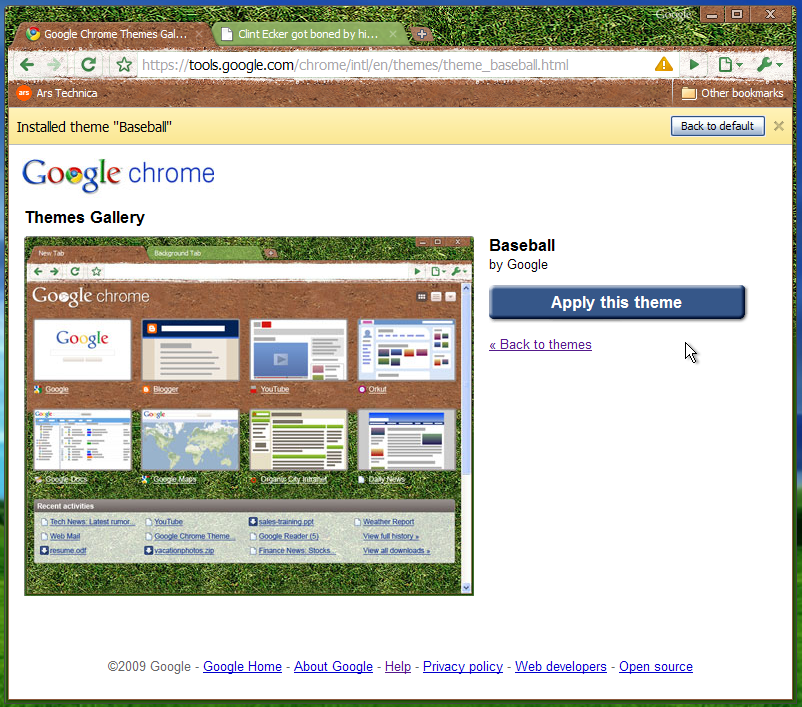
Task: Select the Google Chrome Themes Gallery tab
Action: coord(115,34)
